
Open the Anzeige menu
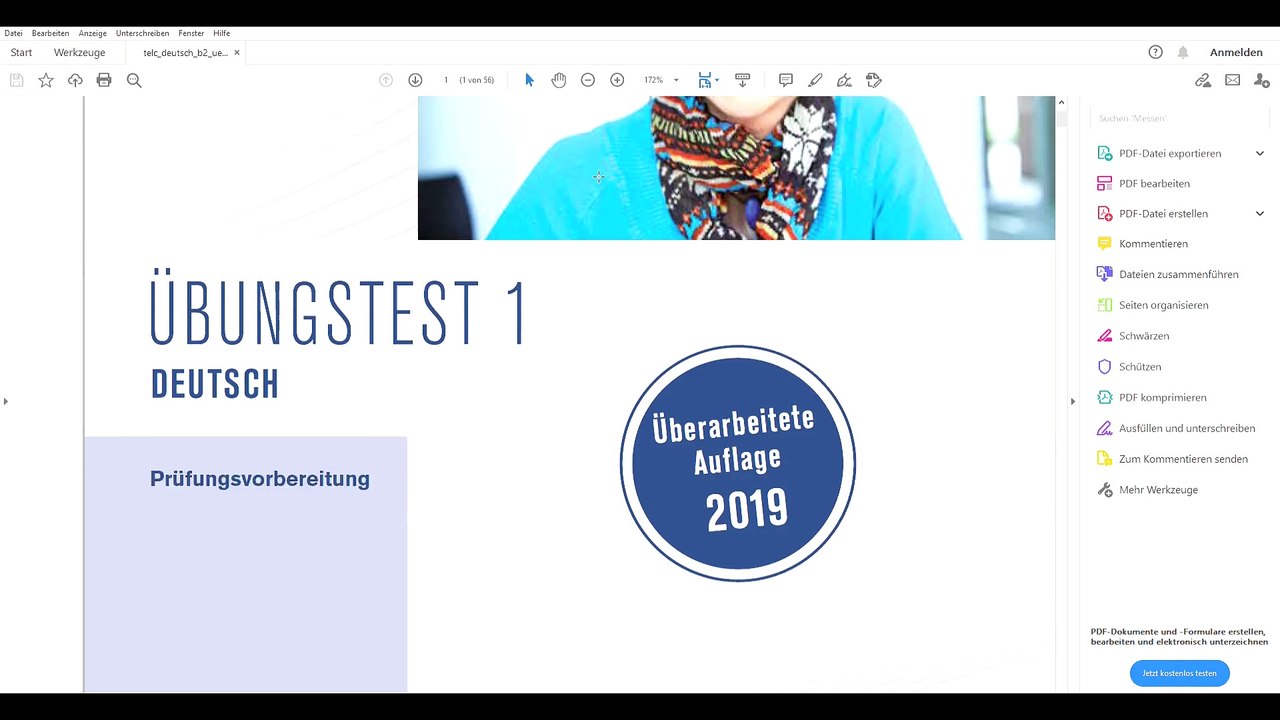(x=92, y=33)
